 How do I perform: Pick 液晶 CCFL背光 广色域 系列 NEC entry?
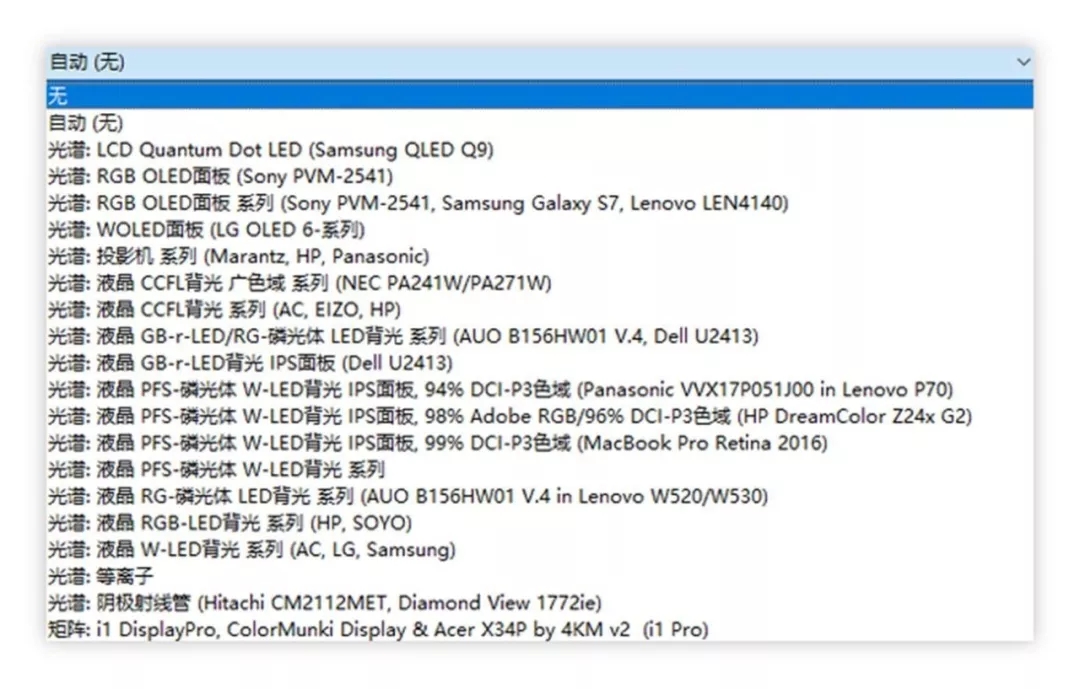(x=300, y=283)
